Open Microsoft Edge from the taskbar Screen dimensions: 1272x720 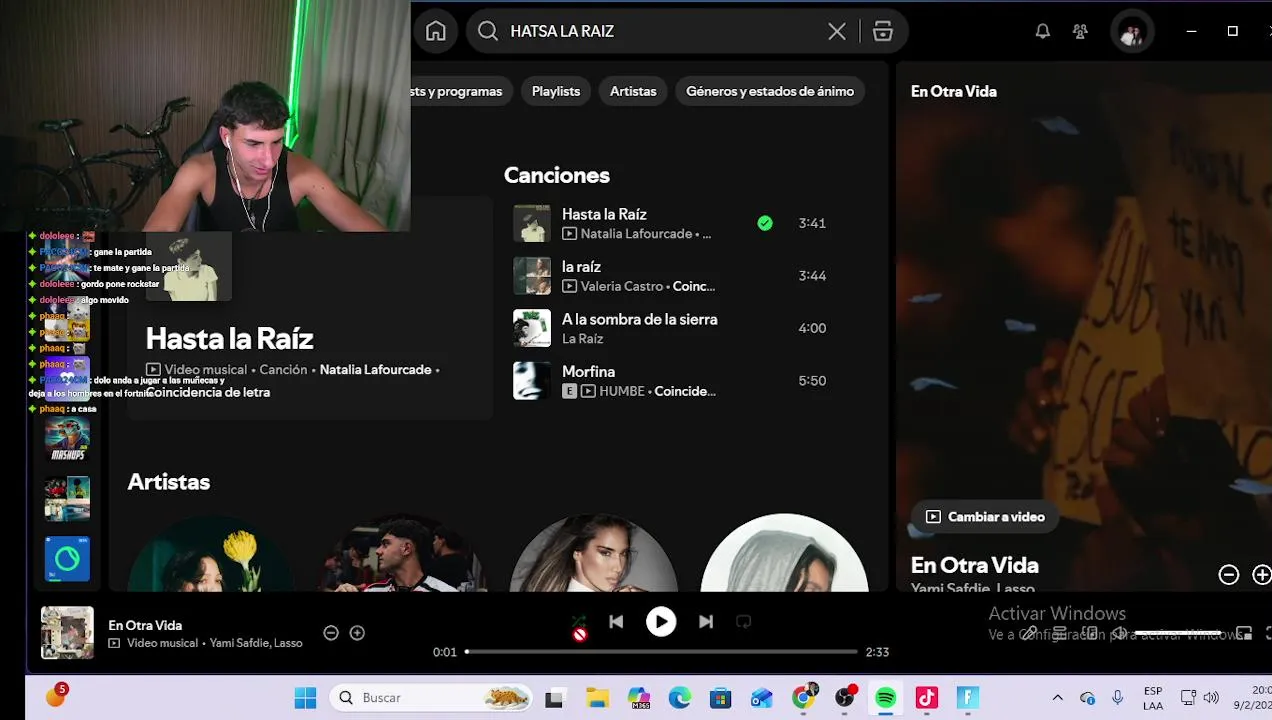pos(680,698)
